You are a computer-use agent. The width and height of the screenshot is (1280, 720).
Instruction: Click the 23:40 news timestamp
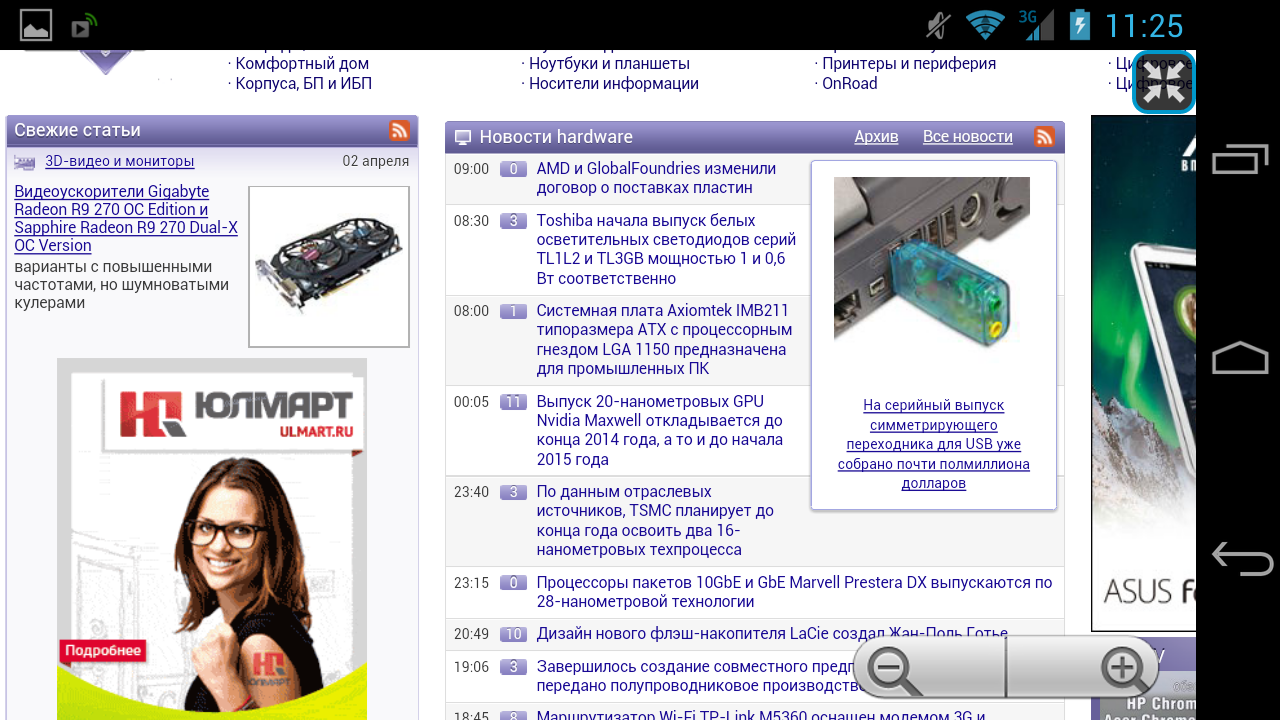pyautogui.click(x=471, y=492)
